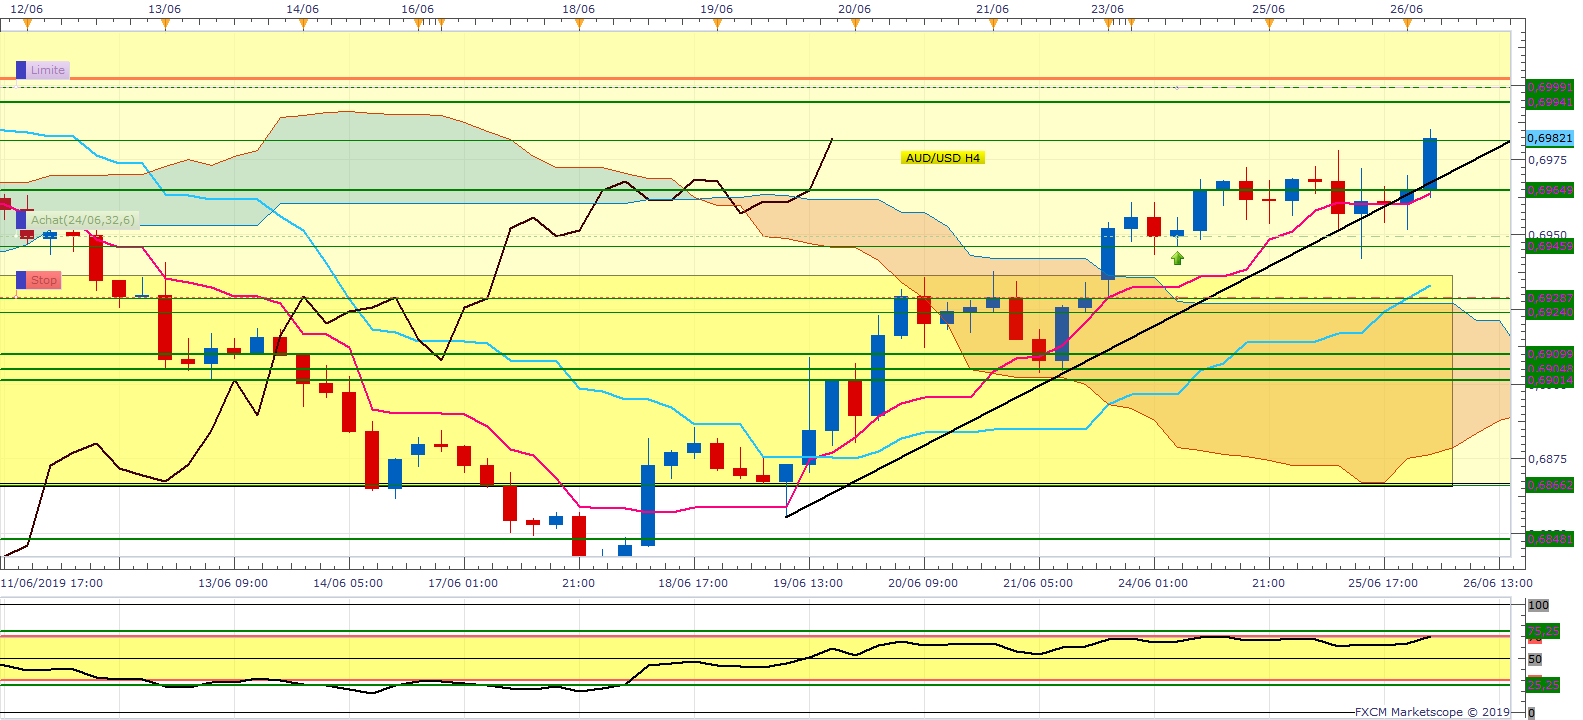1583x720 pixels.
Task: Click the Stop order label
Action: coord(44,280)
